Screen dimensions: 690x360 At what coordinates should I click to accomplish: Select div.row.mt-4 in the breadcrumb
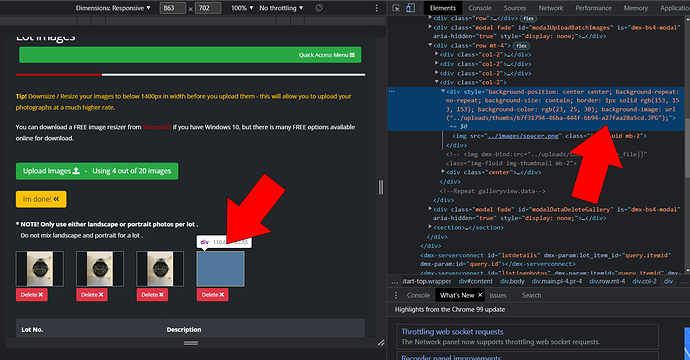pos(607,282)
